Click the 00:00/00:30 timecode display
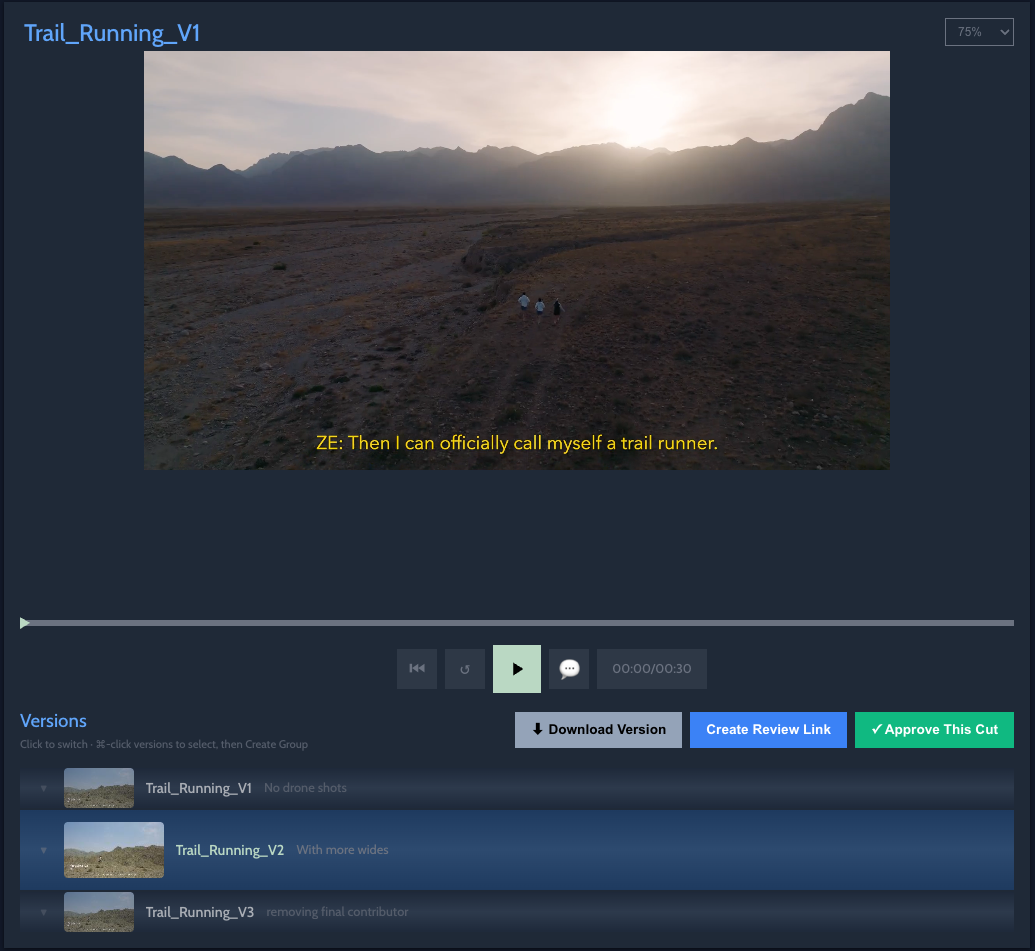 pyautogui.click(x=652, y=668)
